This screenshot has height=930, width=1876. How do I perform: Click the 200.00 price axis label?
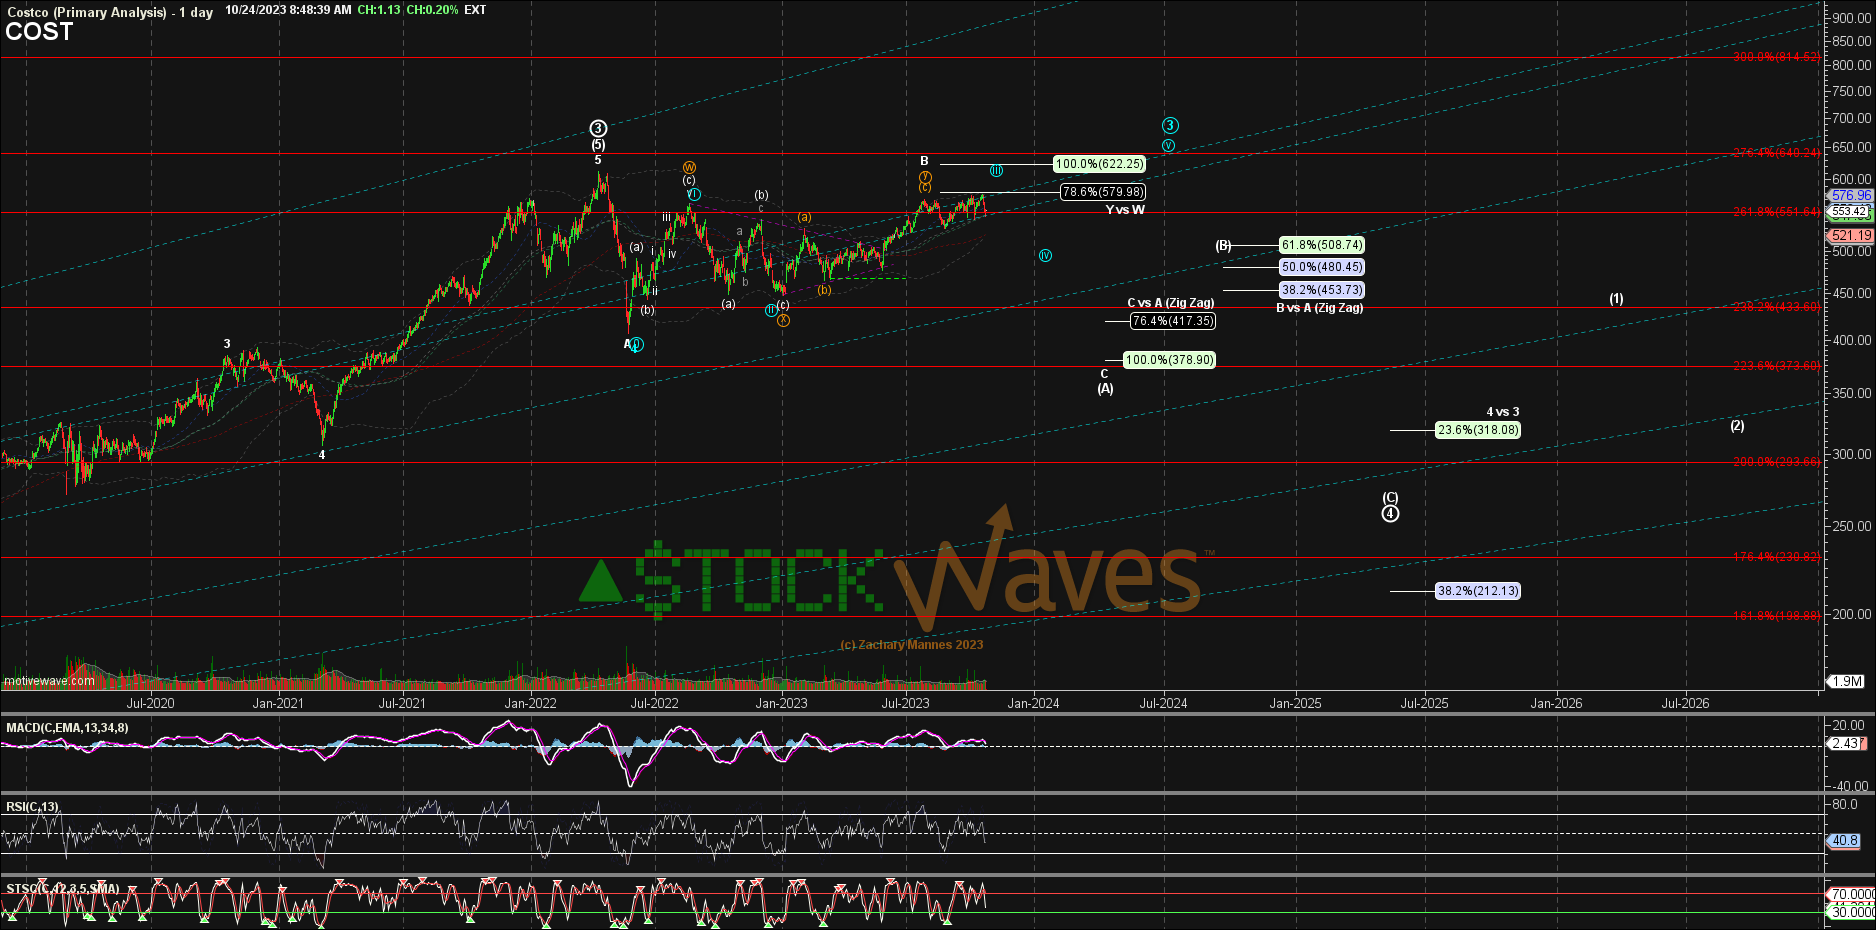(1851, 615)
